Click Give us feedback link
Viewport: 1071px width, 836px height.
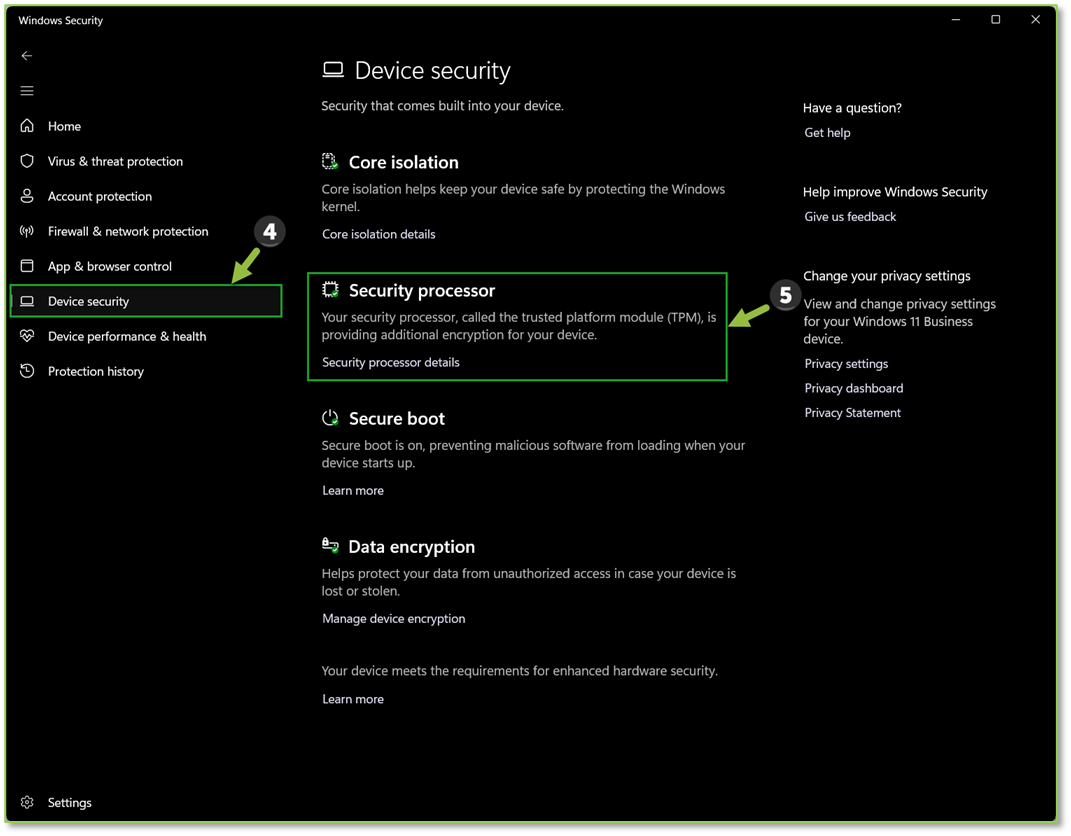pos(849,216)
